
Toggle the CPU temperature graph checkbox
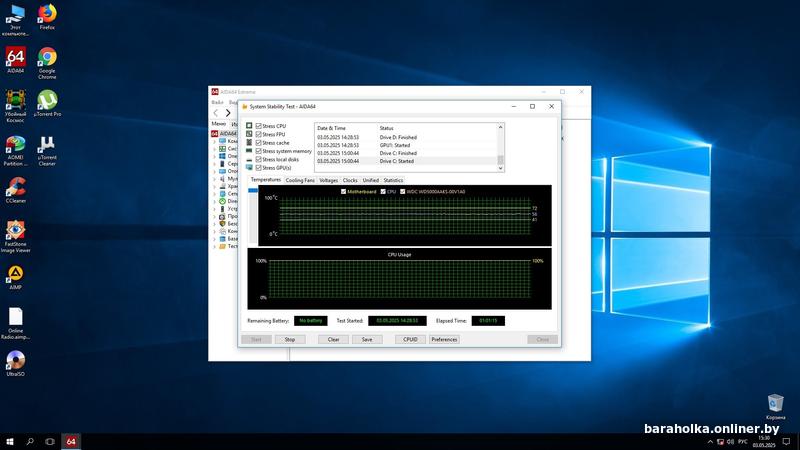tap(383, 192)
